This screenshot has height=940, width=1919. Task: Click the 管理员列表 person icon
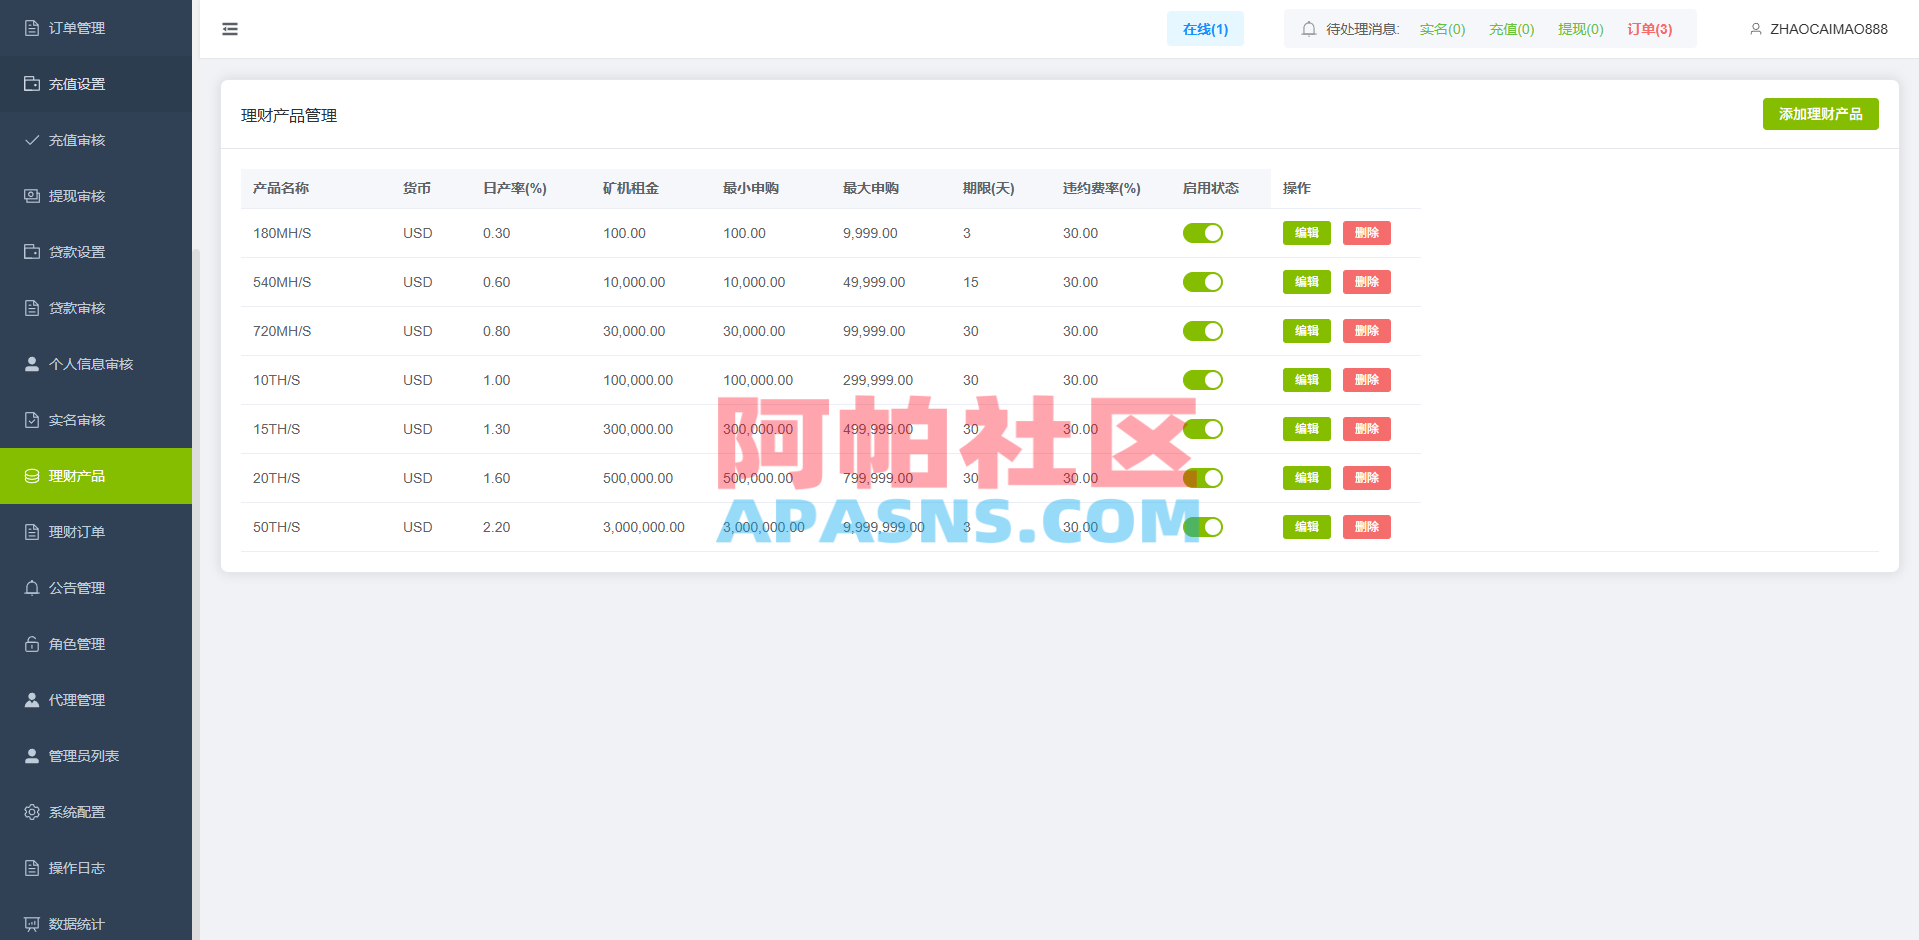coord(32,756)
